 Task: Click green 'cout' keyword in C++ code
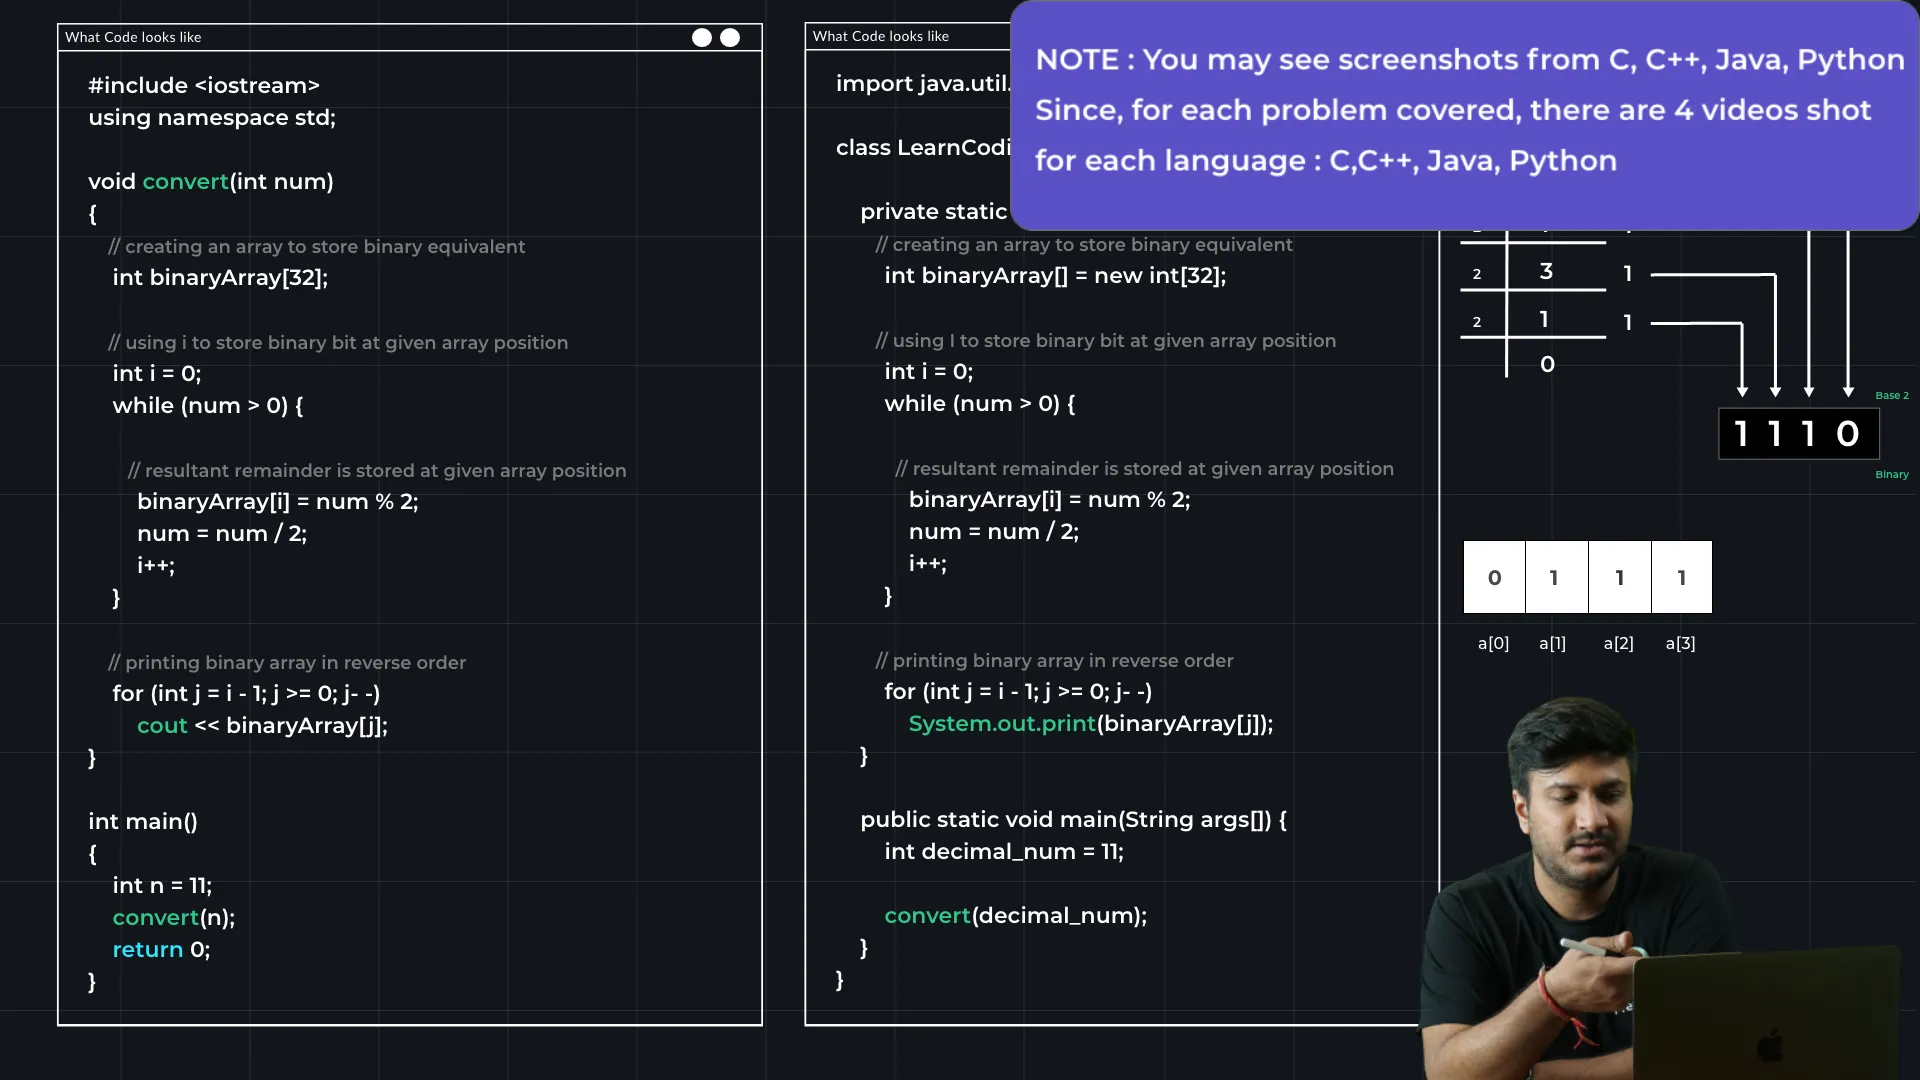tap(162, 726)
